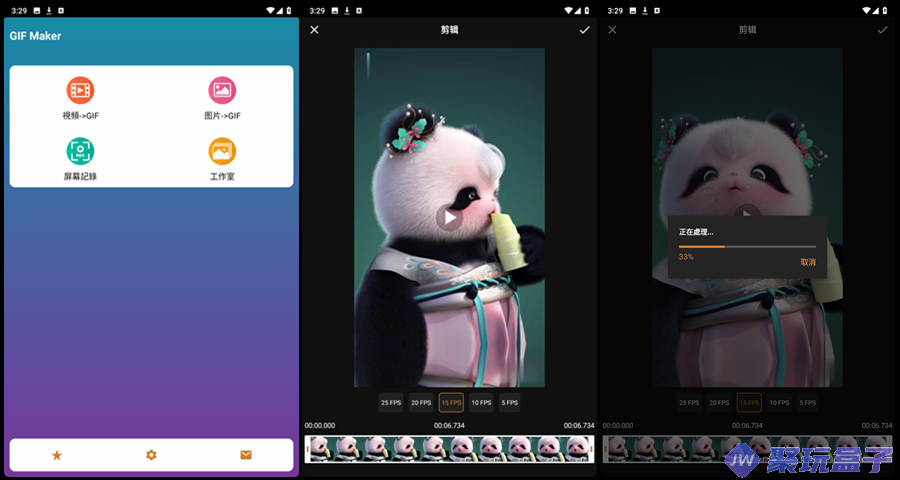The height and width of the screenshot is (480, 900).
Task: Open settings gear in GIF Maker bottom bar
Action: click(x=151, y=455)
